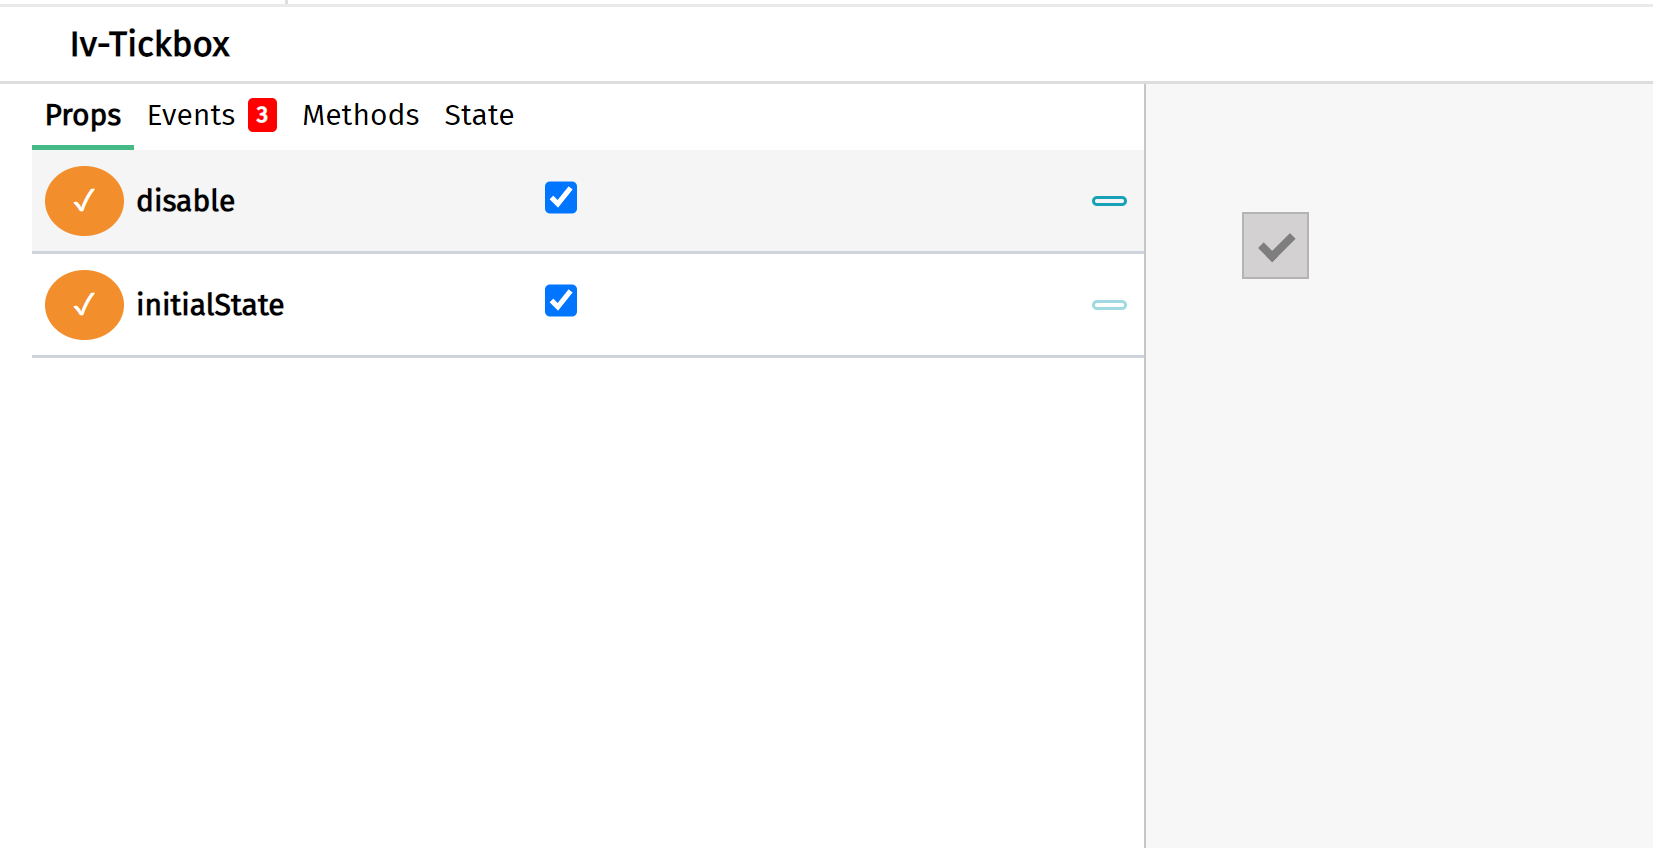Click the red 3 badge on Events
The image size is (1653, 848).
(x=262, y=115)
